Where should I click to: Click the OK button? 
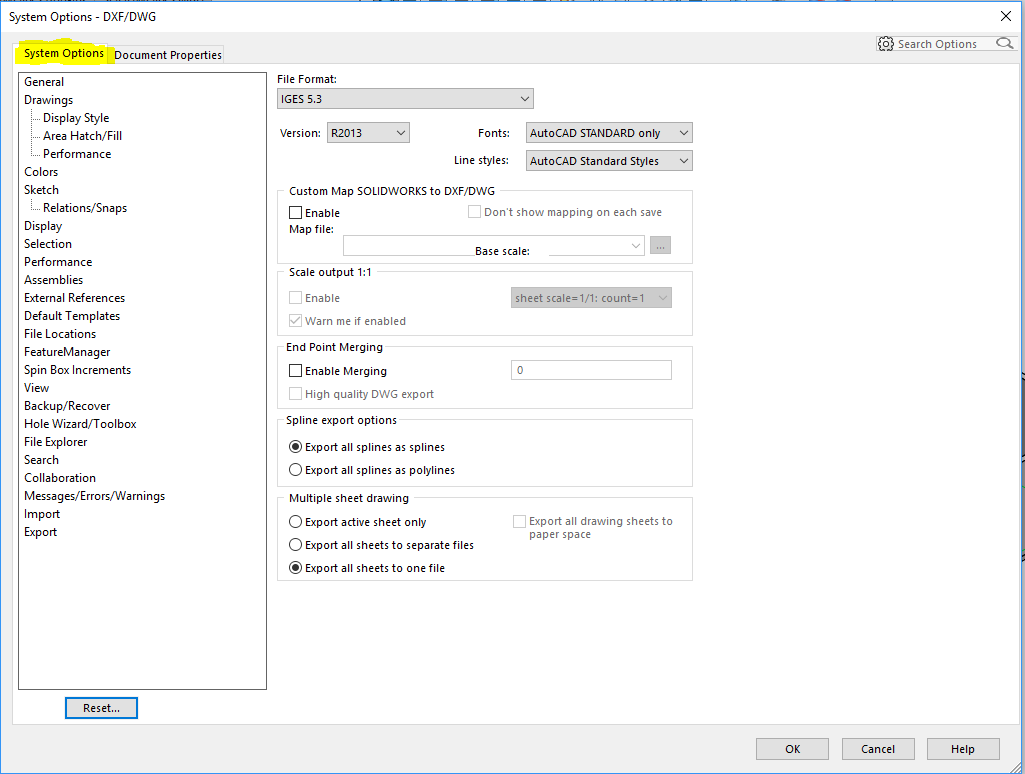(792, 749)
